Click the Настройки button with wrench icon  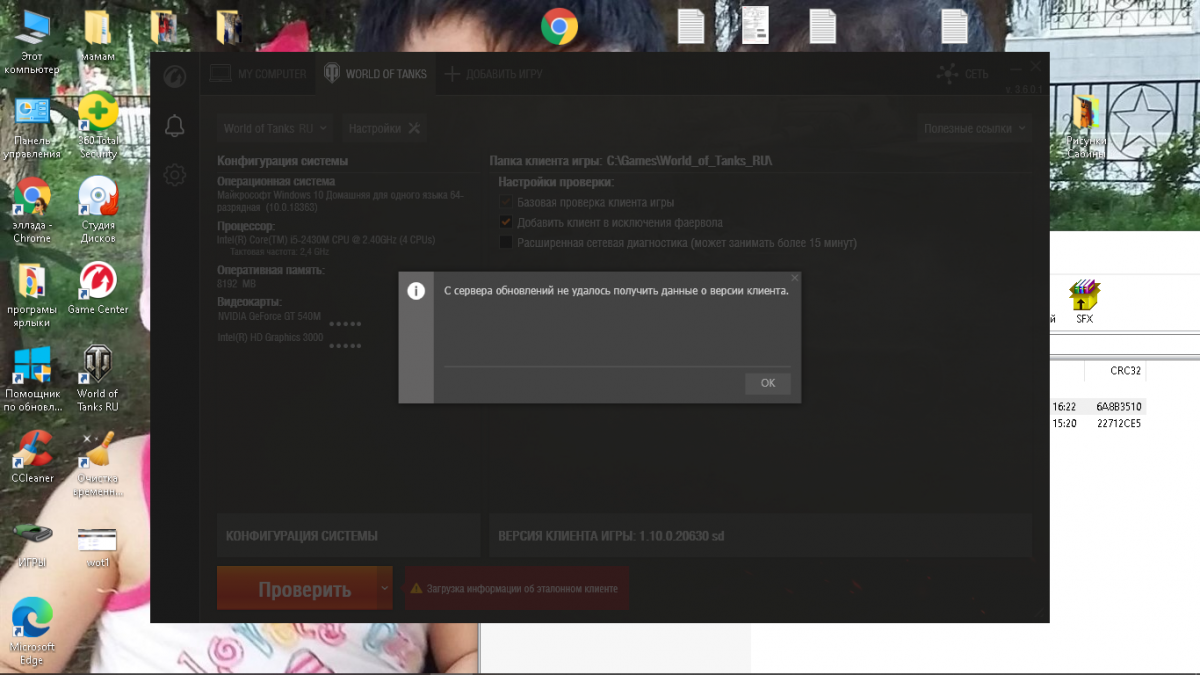click(384, 128)
